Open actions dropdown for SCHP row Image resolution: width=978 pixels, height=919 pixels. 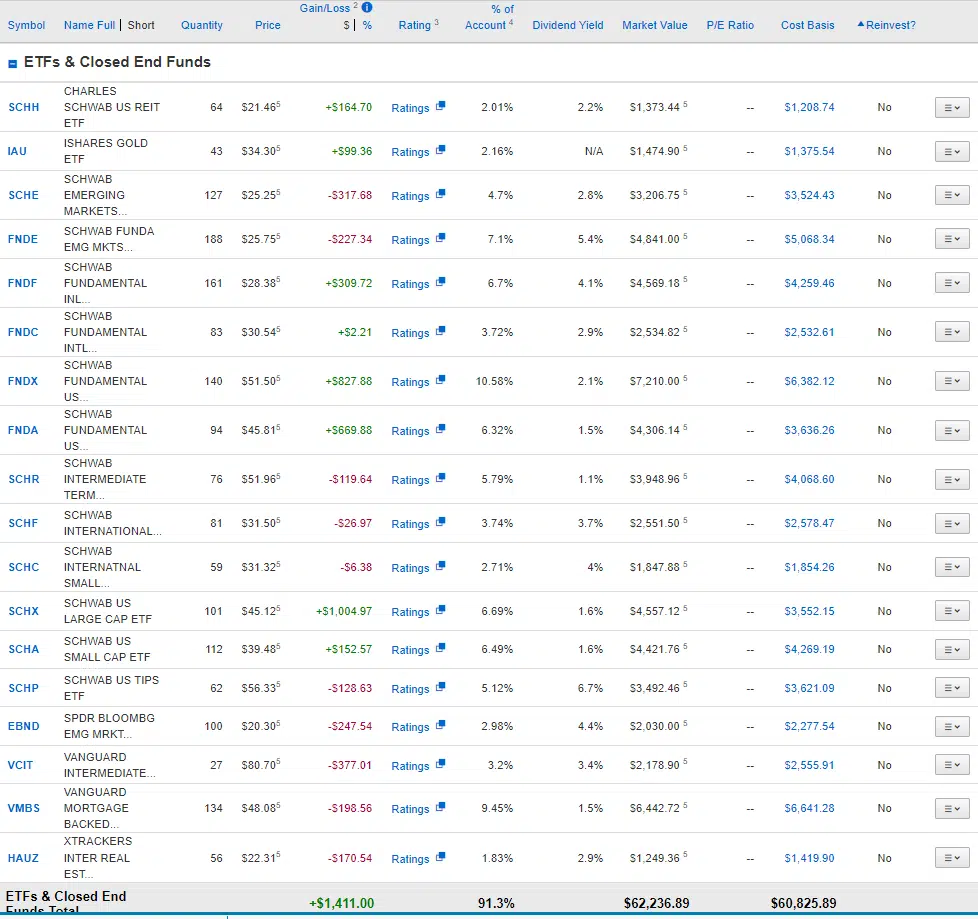952,688
